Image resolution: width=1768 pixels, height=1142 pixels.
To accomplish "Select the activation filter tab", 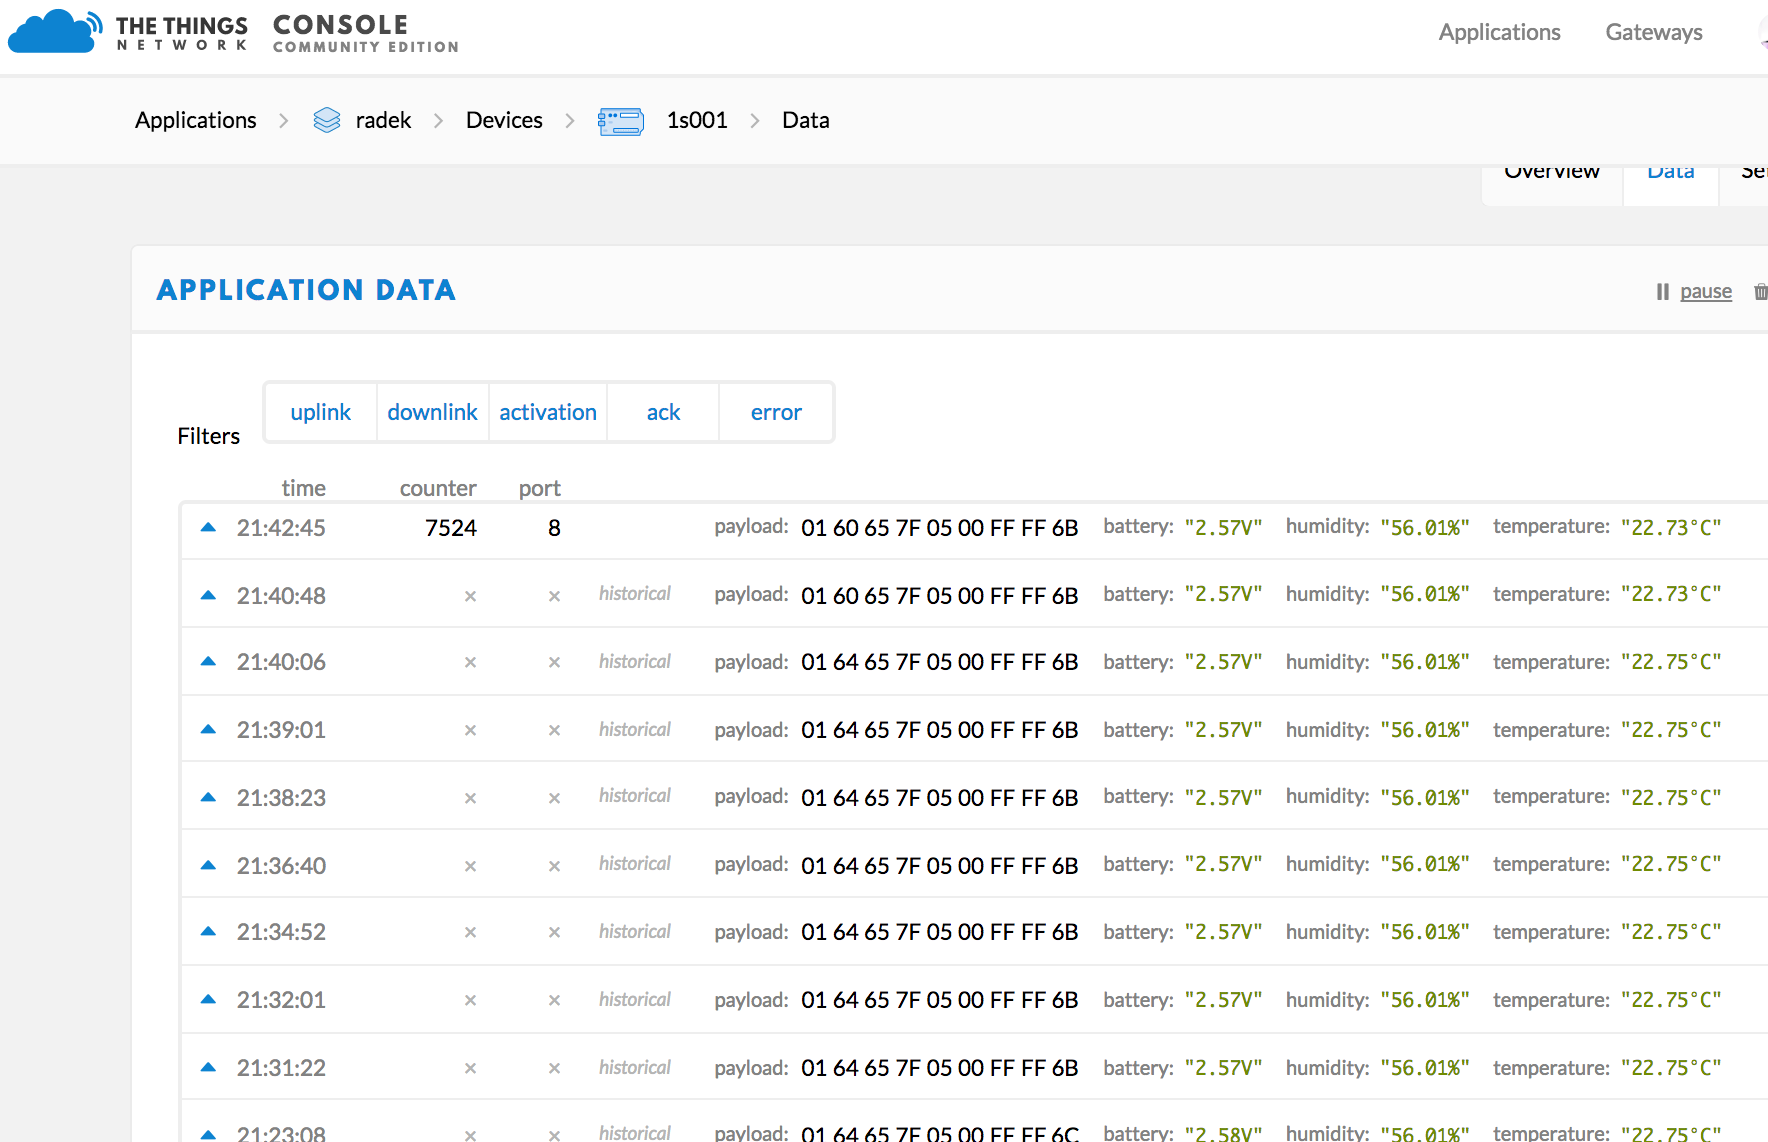I will [x=548, y=412].
